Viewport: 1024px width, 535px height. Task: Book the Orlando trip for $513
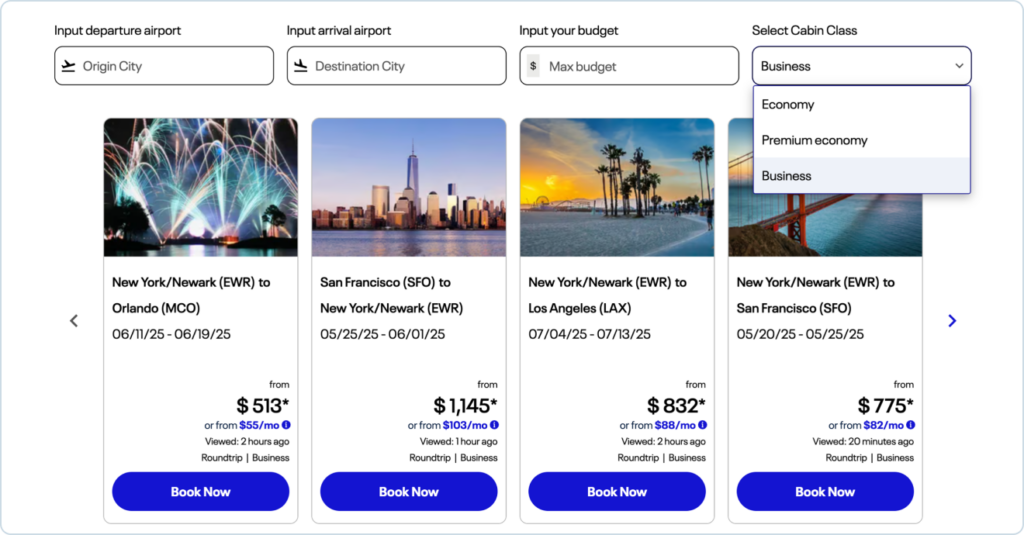point(200,491)
